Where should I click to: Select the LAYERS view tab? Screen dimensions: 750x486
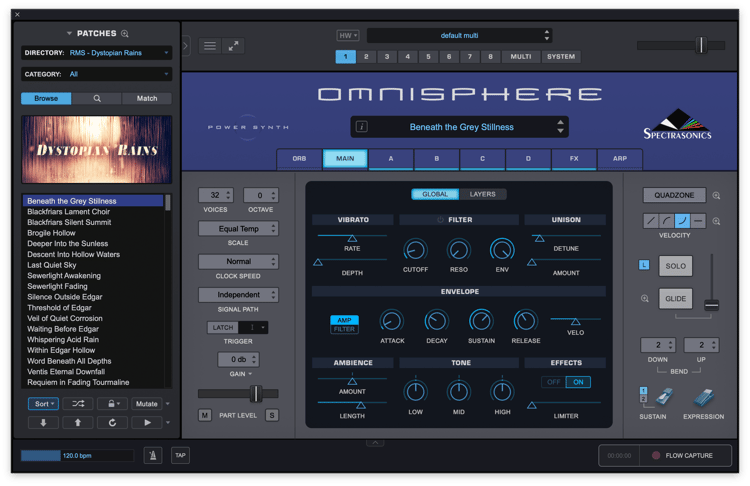[483, 194]
